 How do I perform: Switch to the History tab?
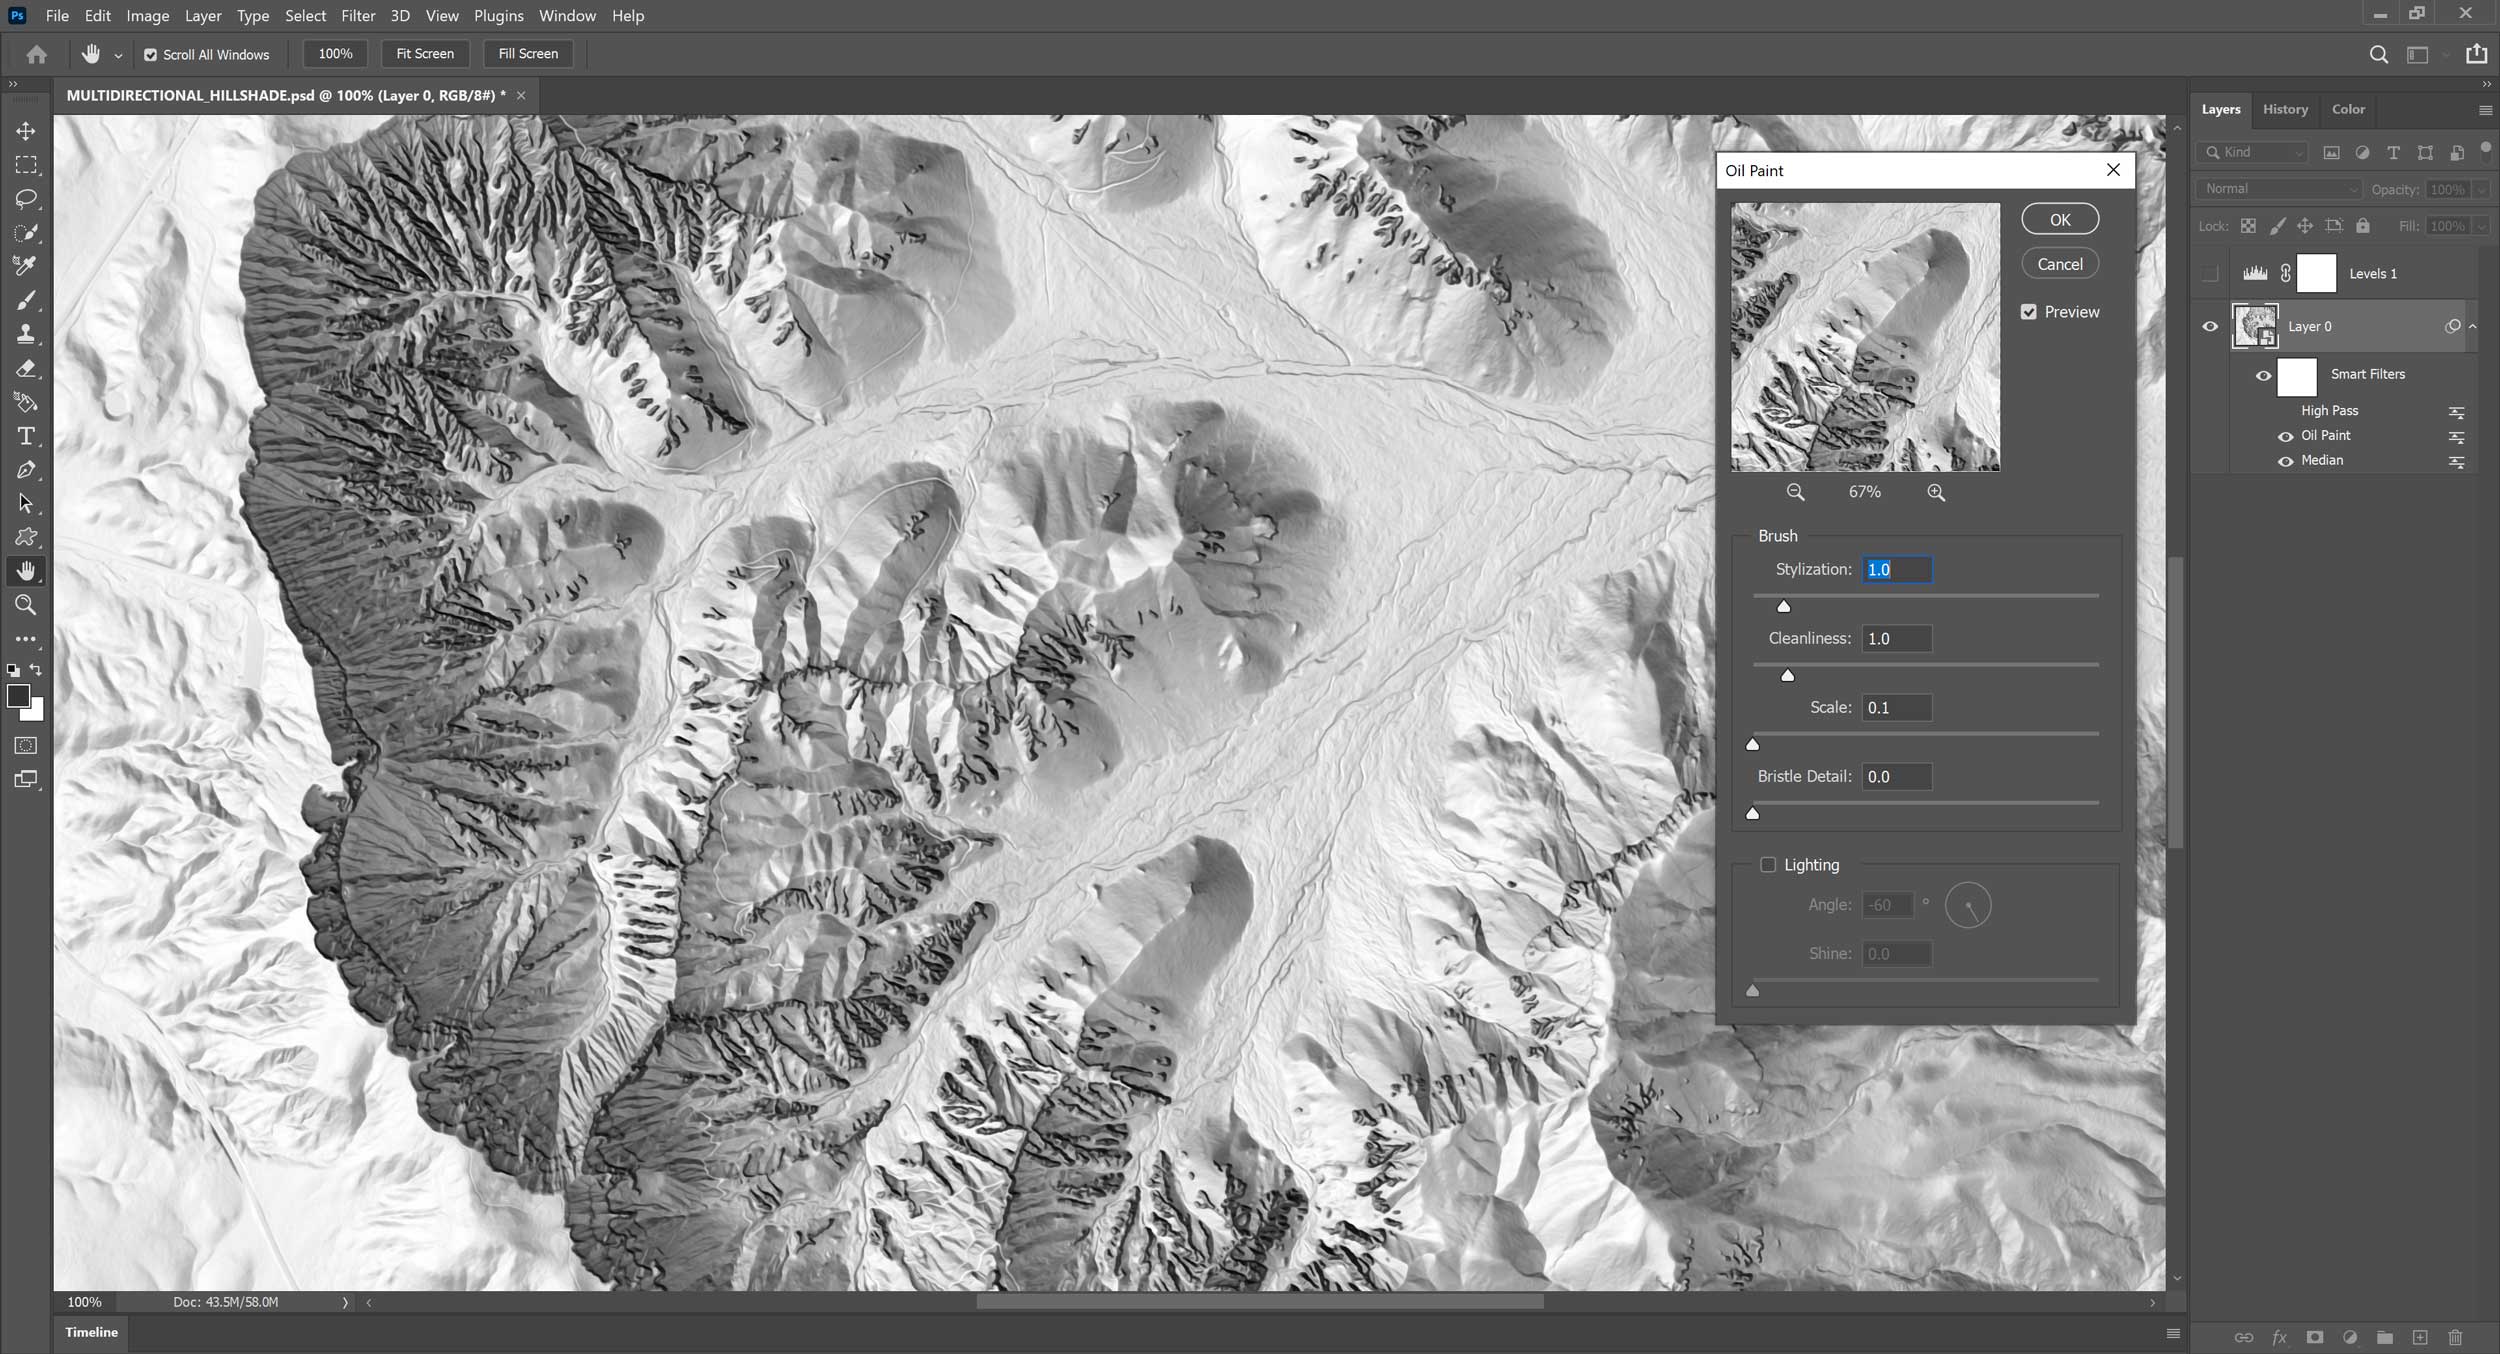tap(2285, 109)
